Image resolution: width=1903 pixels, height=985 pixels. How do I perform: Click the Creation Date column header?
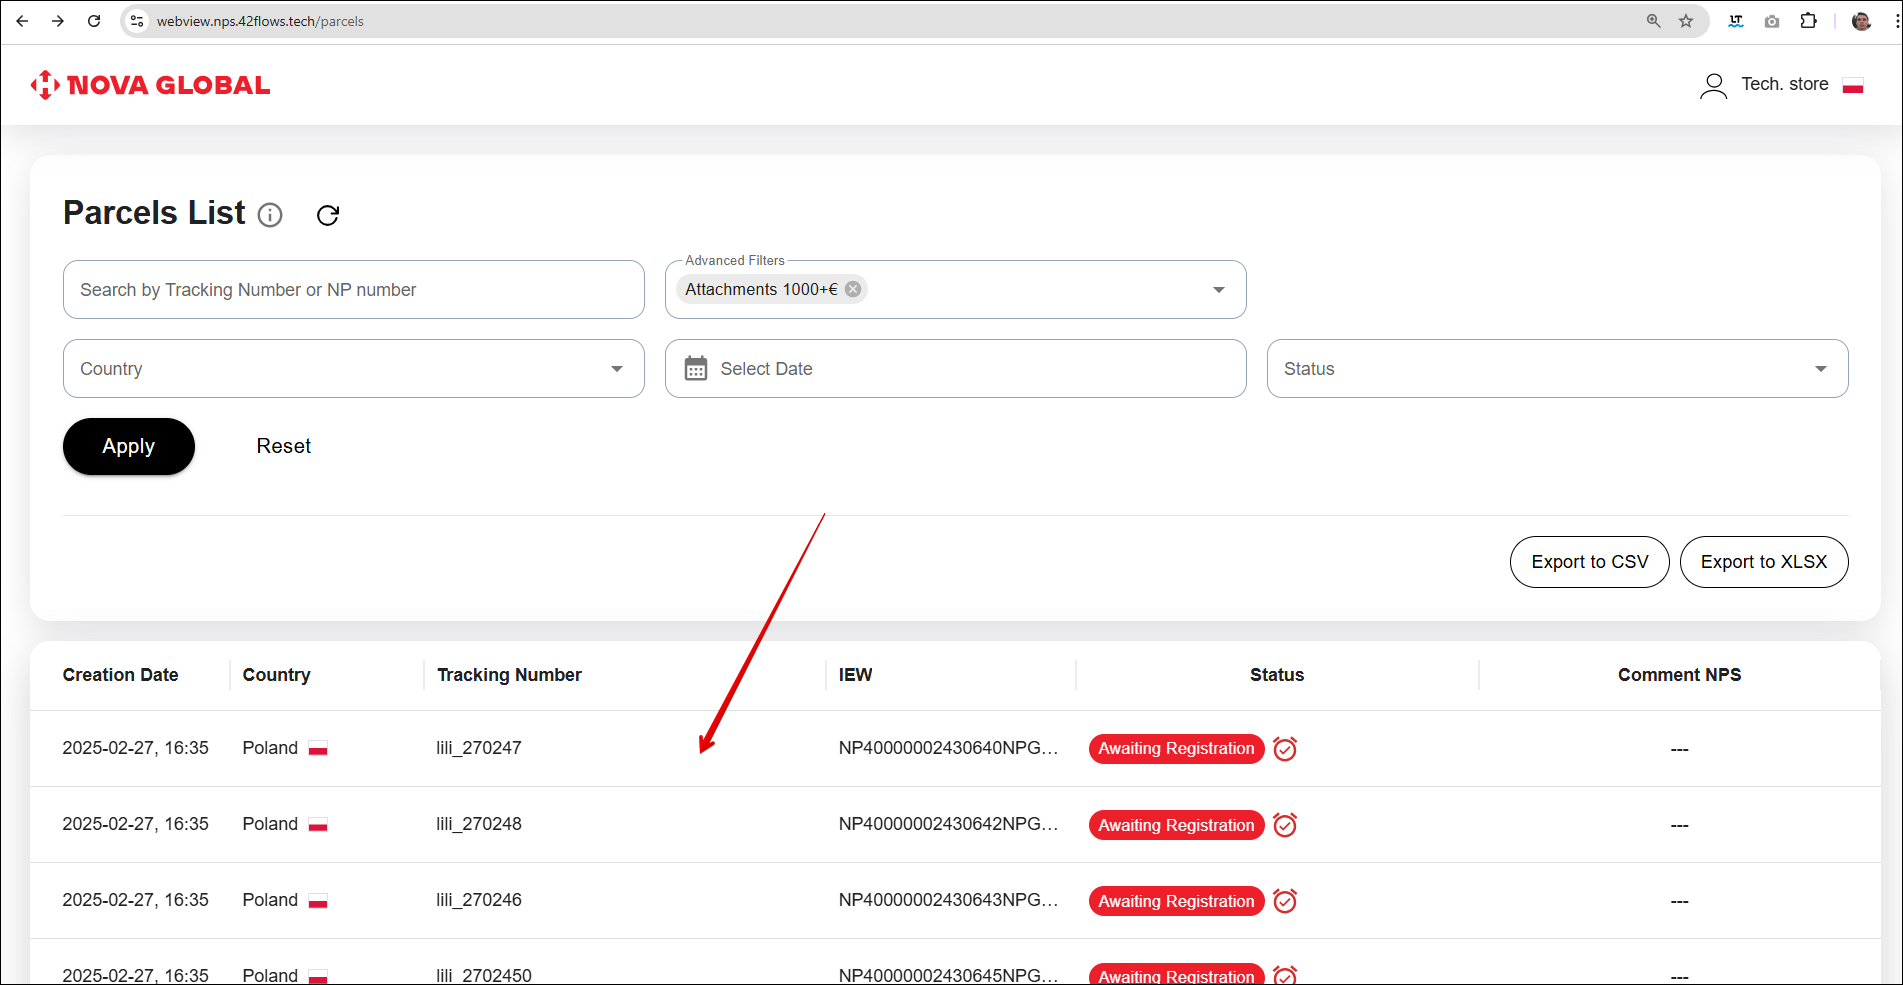point(120,675)
